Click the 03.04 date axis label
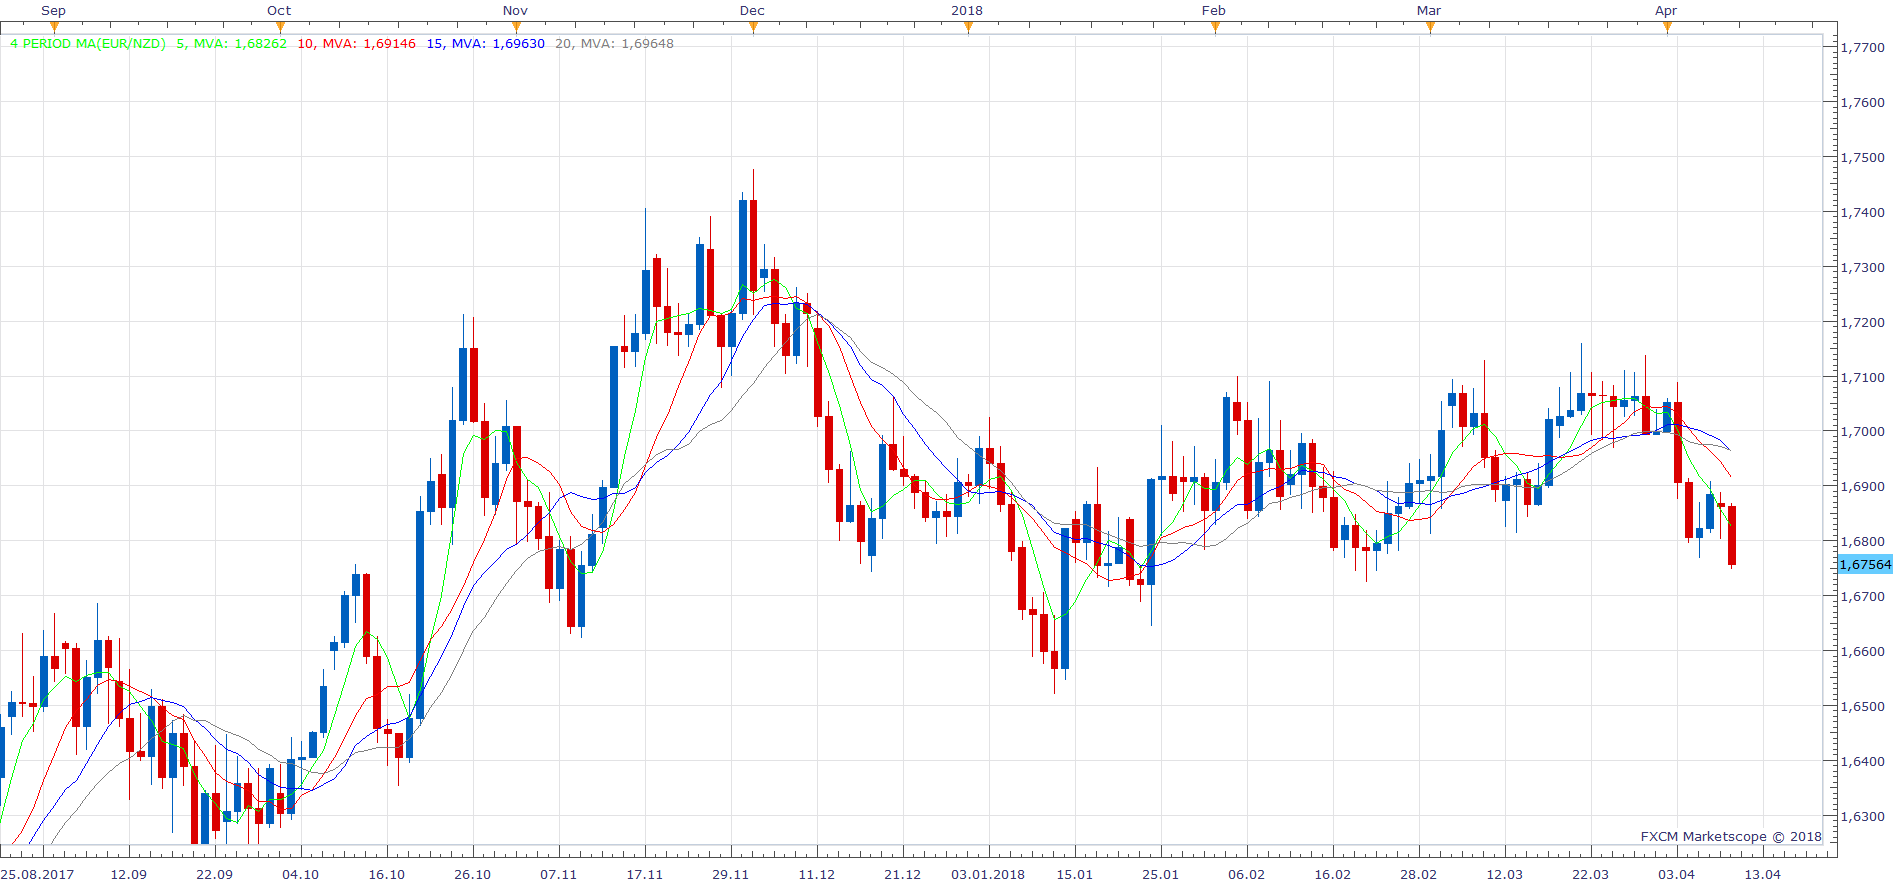The width and height of the screenshot is (1903, 887). [x=1676, y=874]
